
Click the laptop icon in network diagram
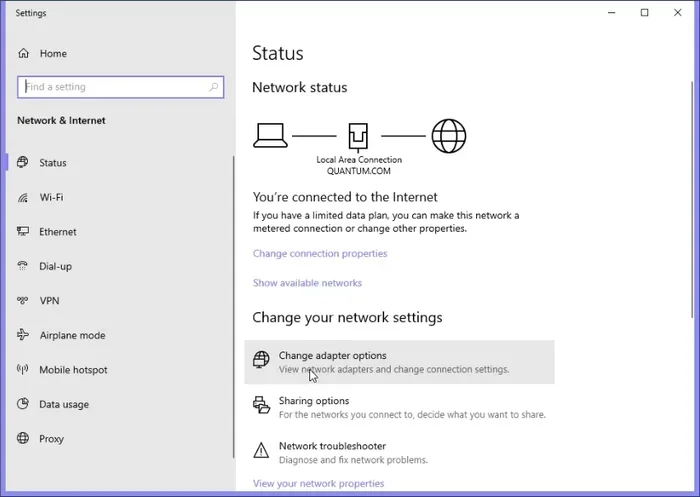271,135
